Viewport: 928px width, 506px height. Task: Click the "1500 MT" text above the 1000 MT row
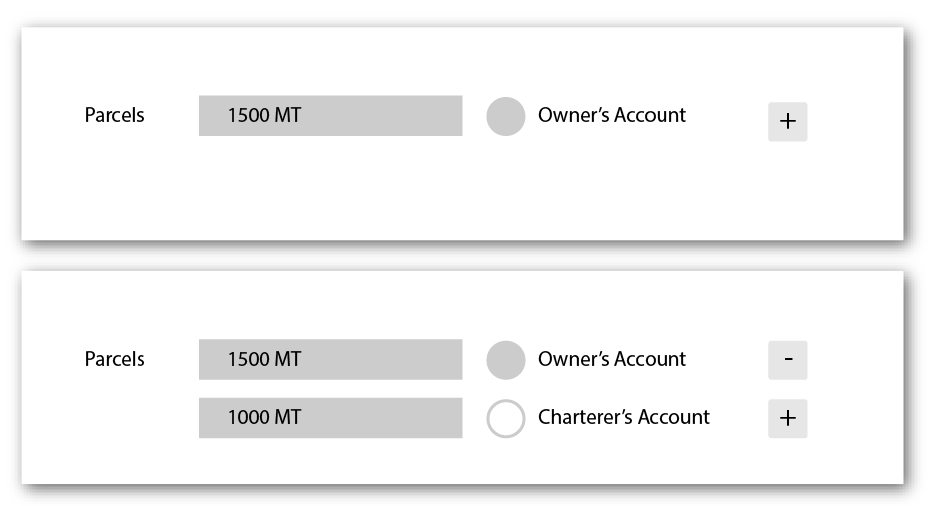click(264, 360)
